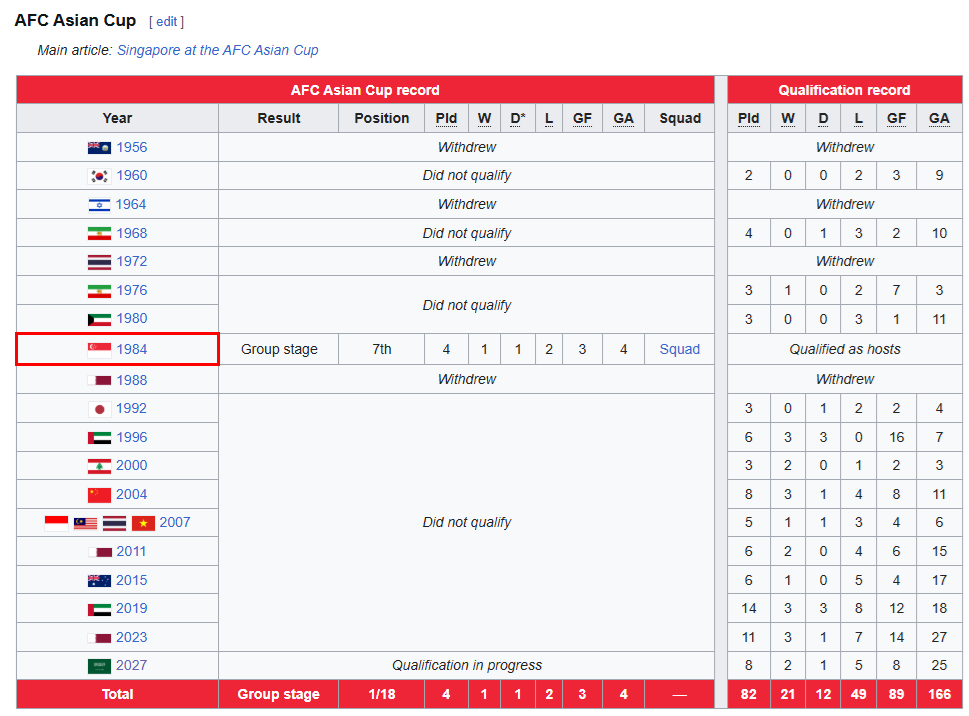Click the D* column header abbreviation
This screenshot has height=716, width=969.
[x=517, y=118]
